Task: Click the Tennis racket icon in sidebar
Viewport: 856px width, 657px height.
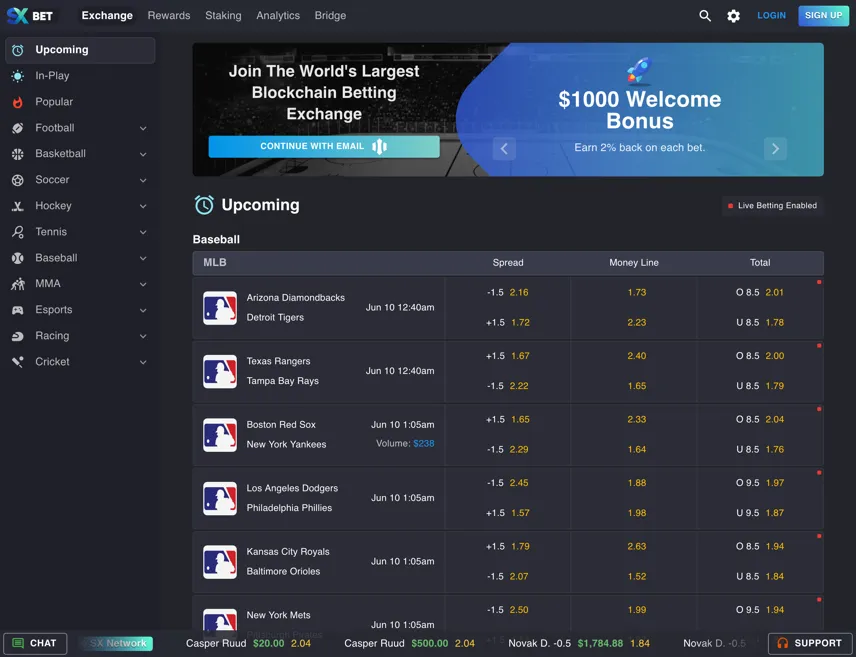Action: tap(18, 232)
